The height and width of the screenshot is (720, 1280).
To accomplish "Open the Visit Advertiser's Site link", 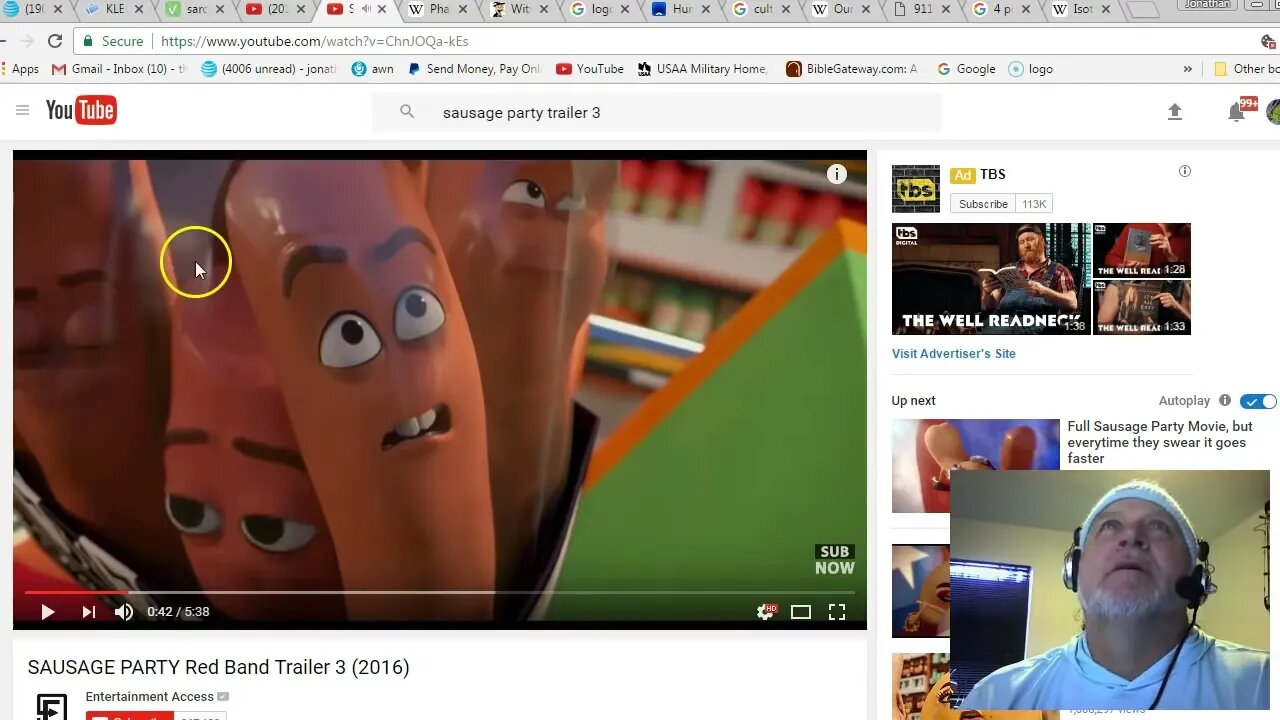I will coord(954,354).
